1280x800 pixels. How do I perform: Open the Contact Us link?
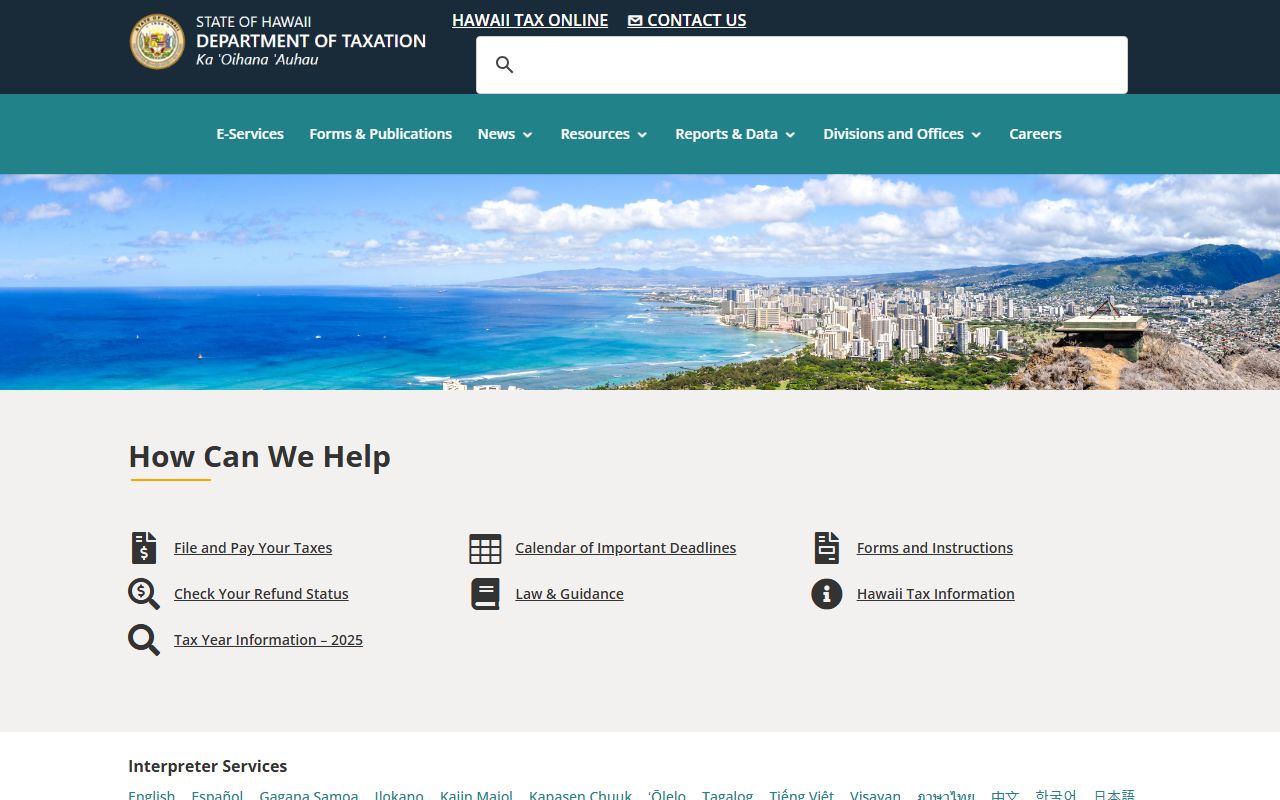coord(697,20)
